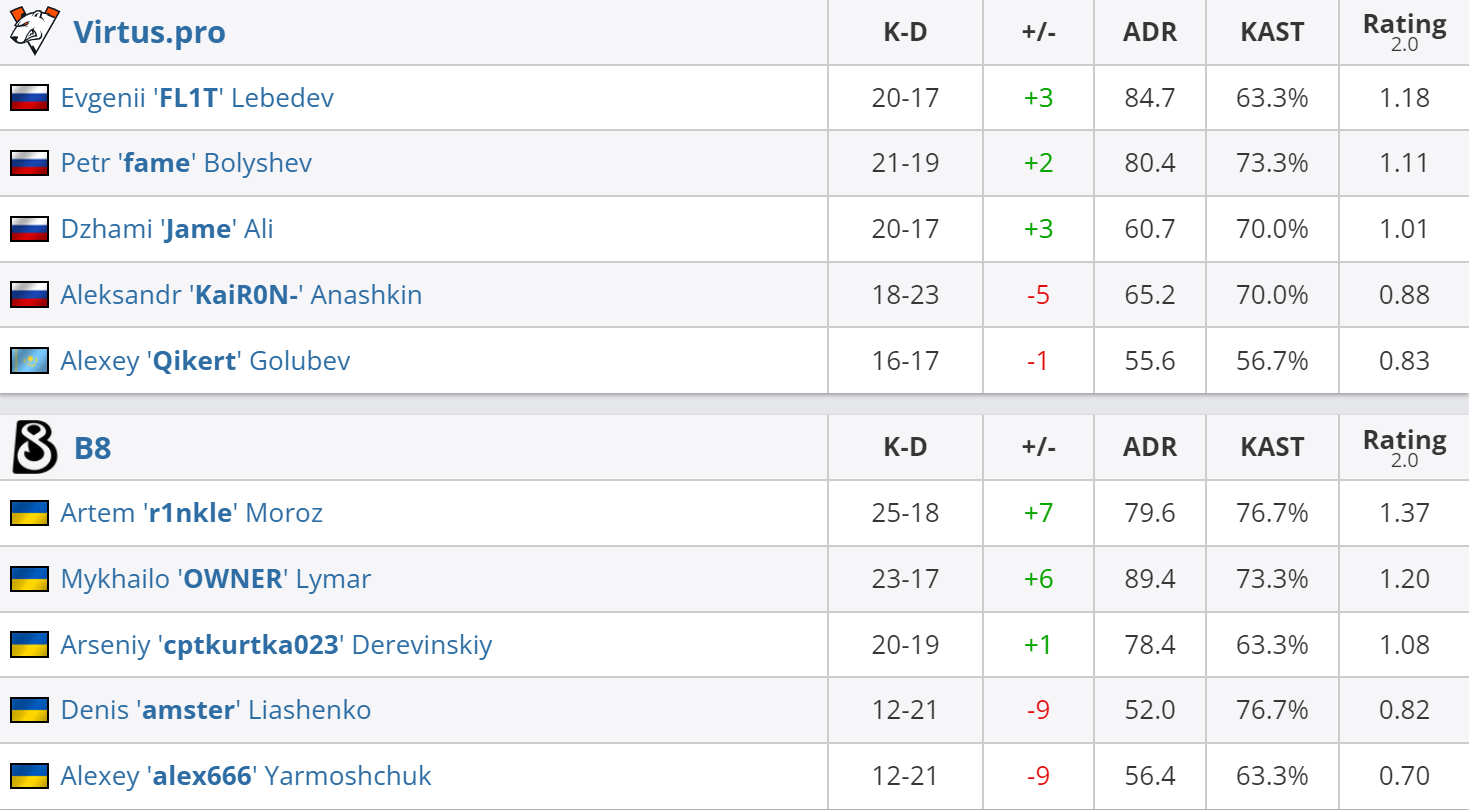Open Petr 'fame' Bolyshev's player profile

(186, 163)
